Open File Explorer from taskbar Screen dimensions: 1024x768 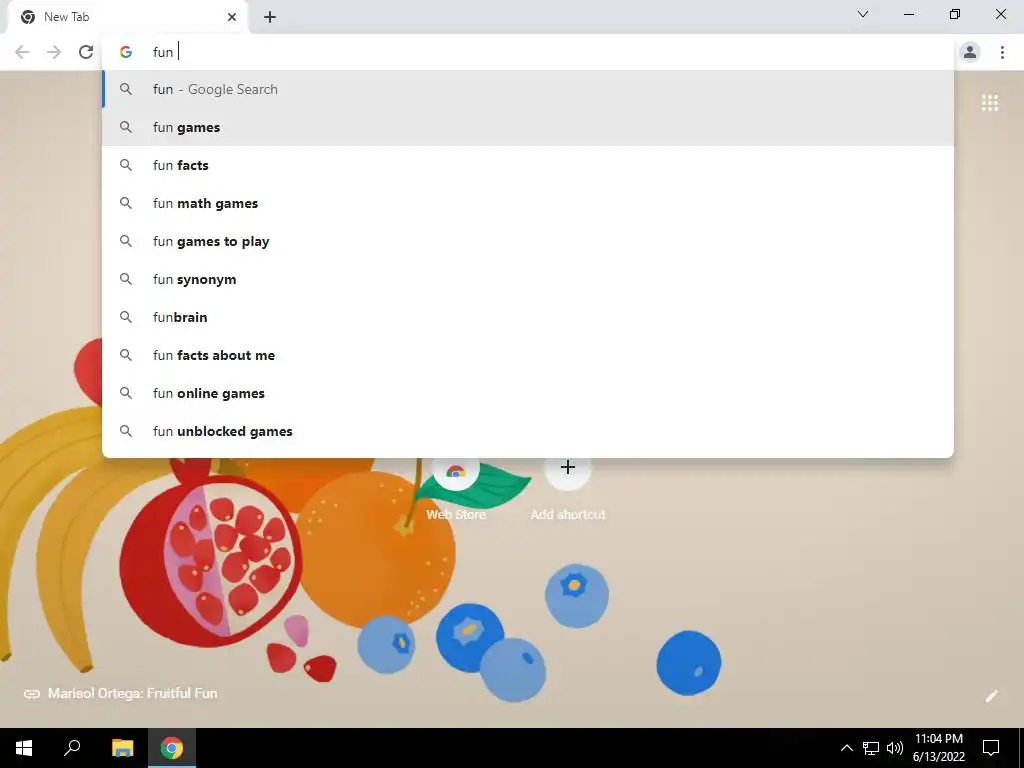pos(122,748)
